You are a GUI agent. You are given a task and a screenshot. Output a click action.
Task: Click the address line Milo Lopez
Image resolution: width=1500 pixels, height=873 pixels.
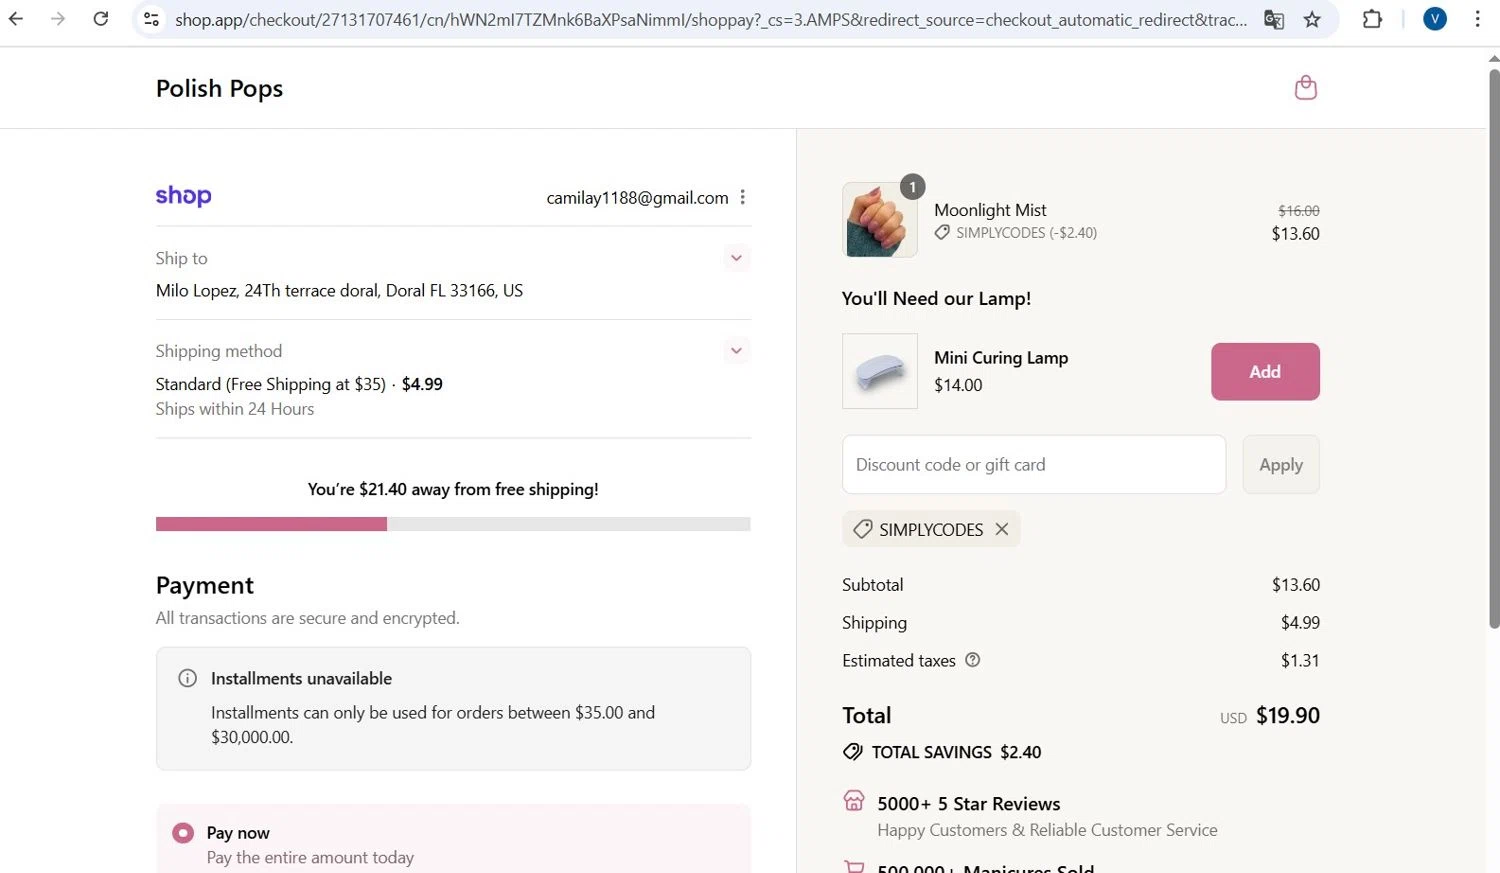pyautogui.click(x=339, y=291)
